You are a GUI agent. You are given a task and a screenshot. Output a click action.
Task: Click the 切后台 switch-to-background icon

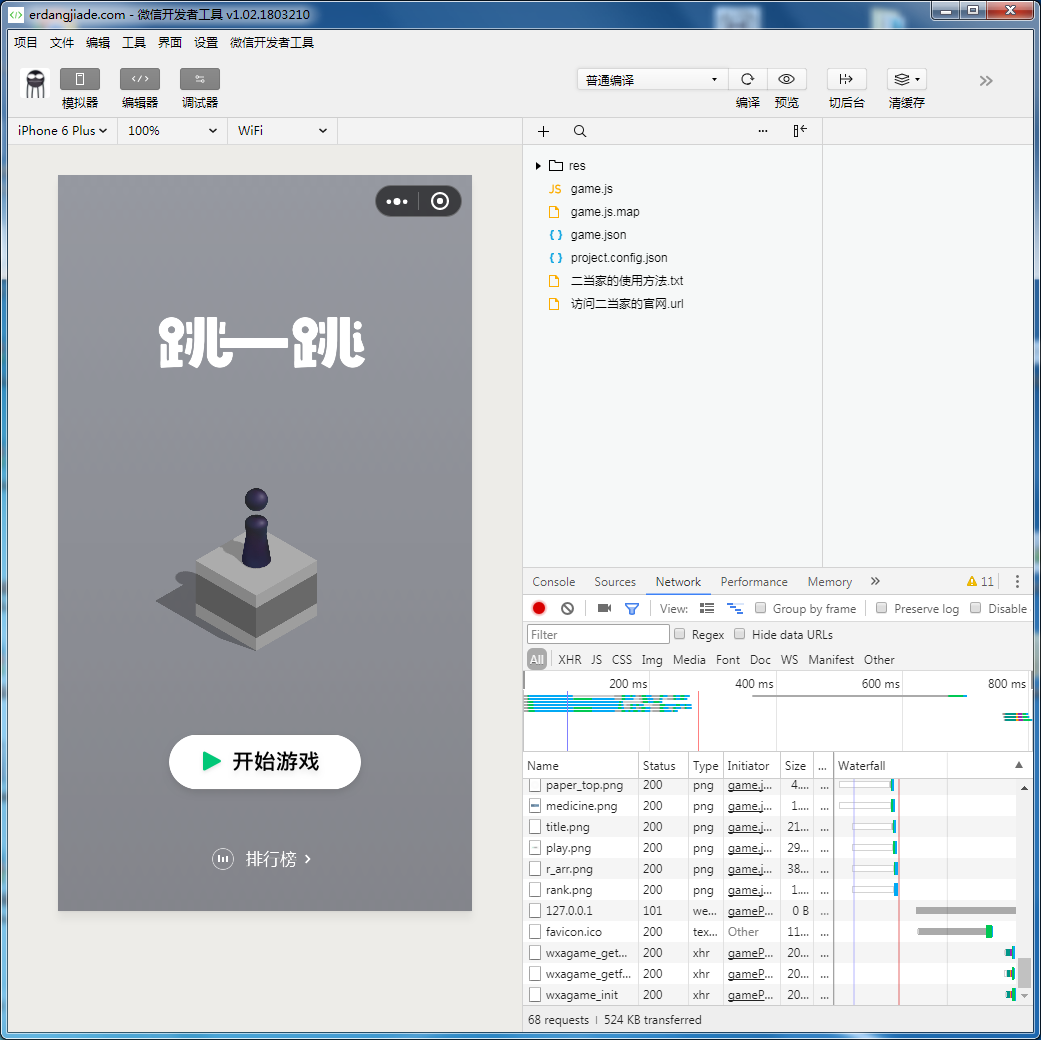point(846,79)
